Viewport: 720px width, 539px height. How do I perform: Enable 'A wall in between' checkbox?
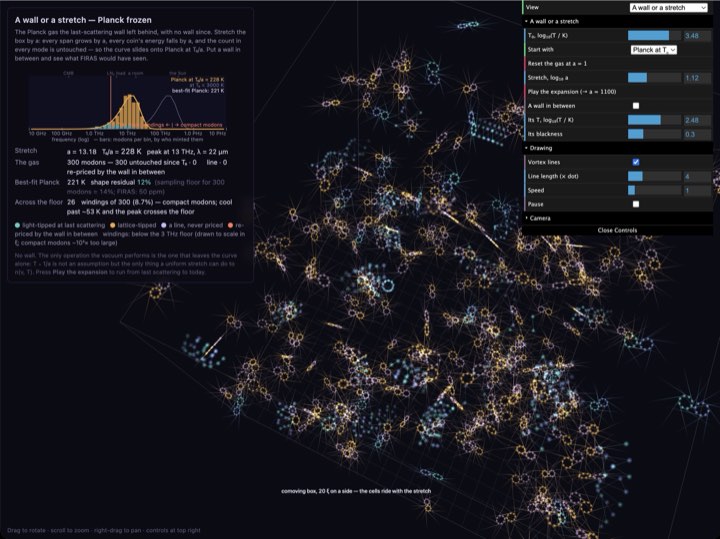click(x=636, y=106)
